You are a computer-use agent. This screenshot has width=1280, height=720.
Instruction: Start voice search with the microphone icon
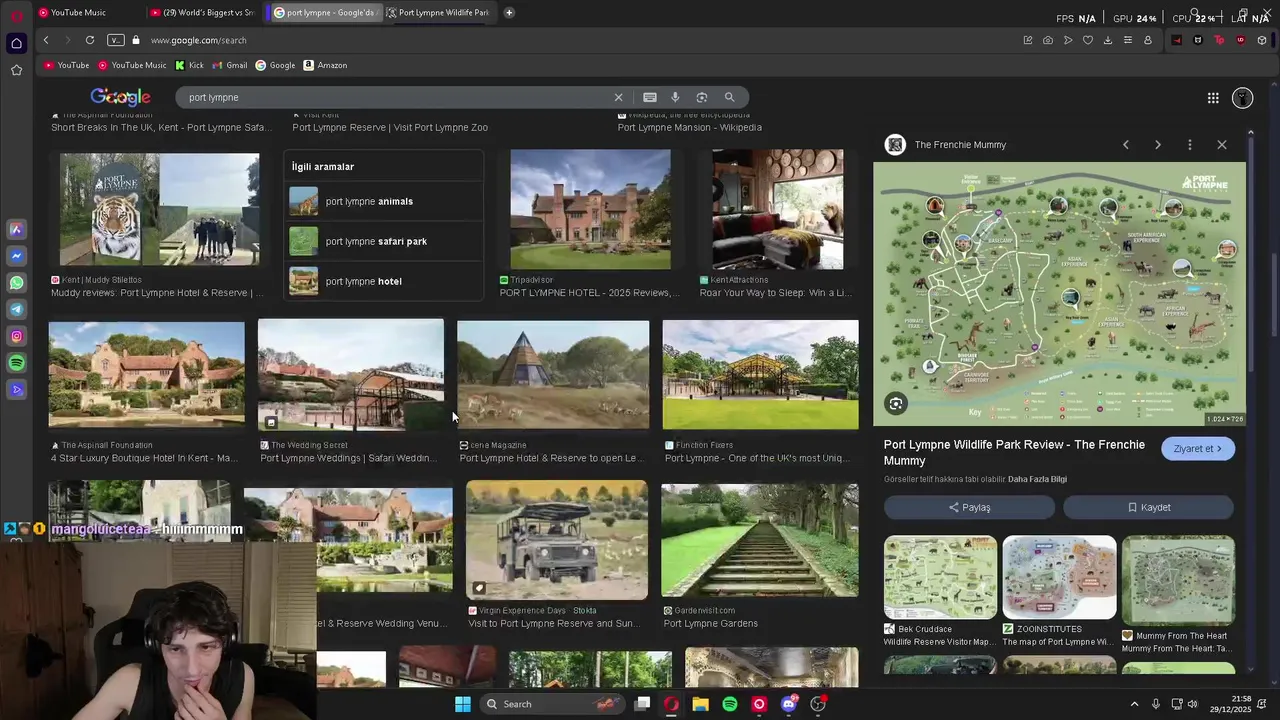675,97
